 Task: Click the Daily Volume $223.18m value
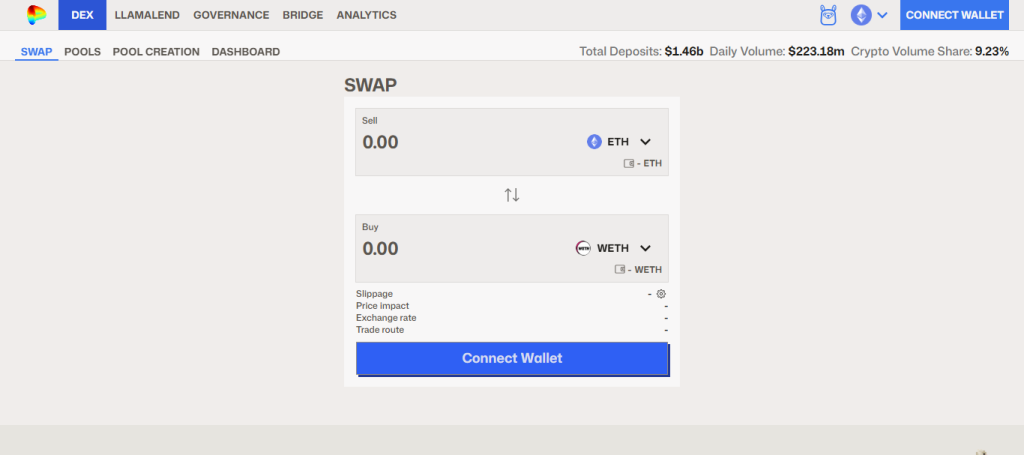(816, 52)
